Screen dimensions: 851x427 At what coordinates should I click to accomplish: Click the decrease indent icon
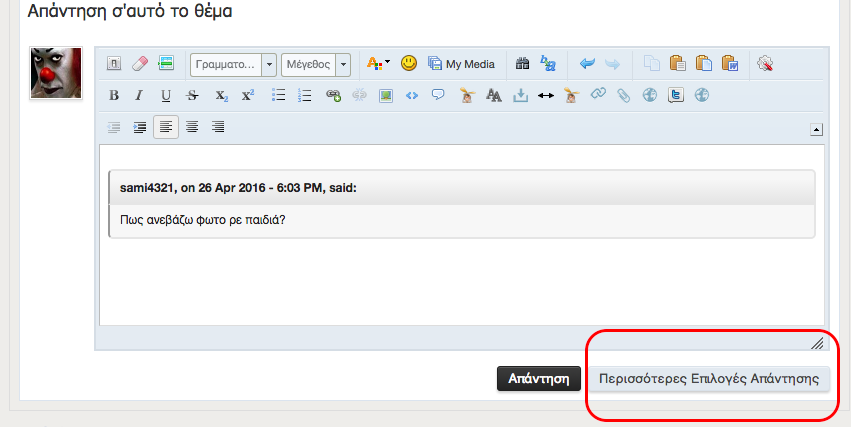[x=113, y=128]
